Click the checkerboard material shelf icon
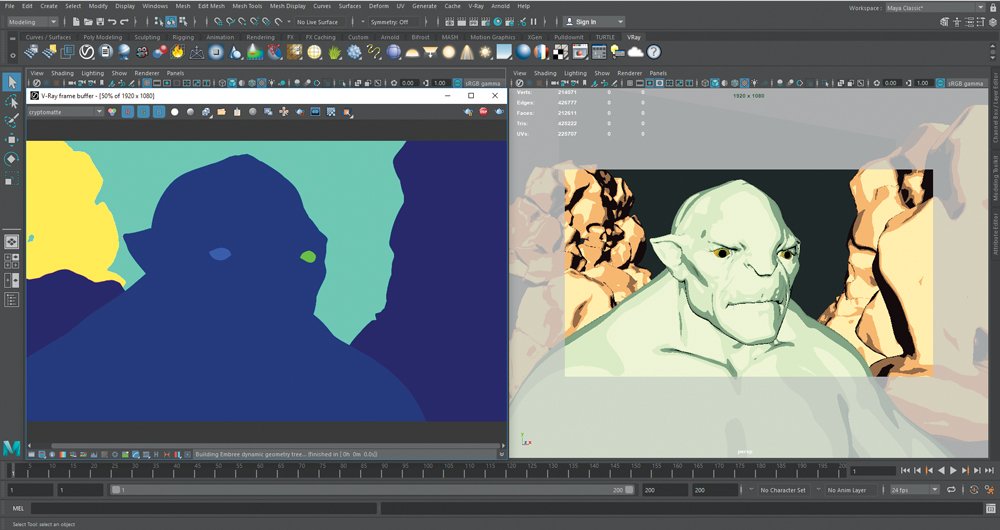1000x530 pixels. pyautogui.click(x=561, y=52)
